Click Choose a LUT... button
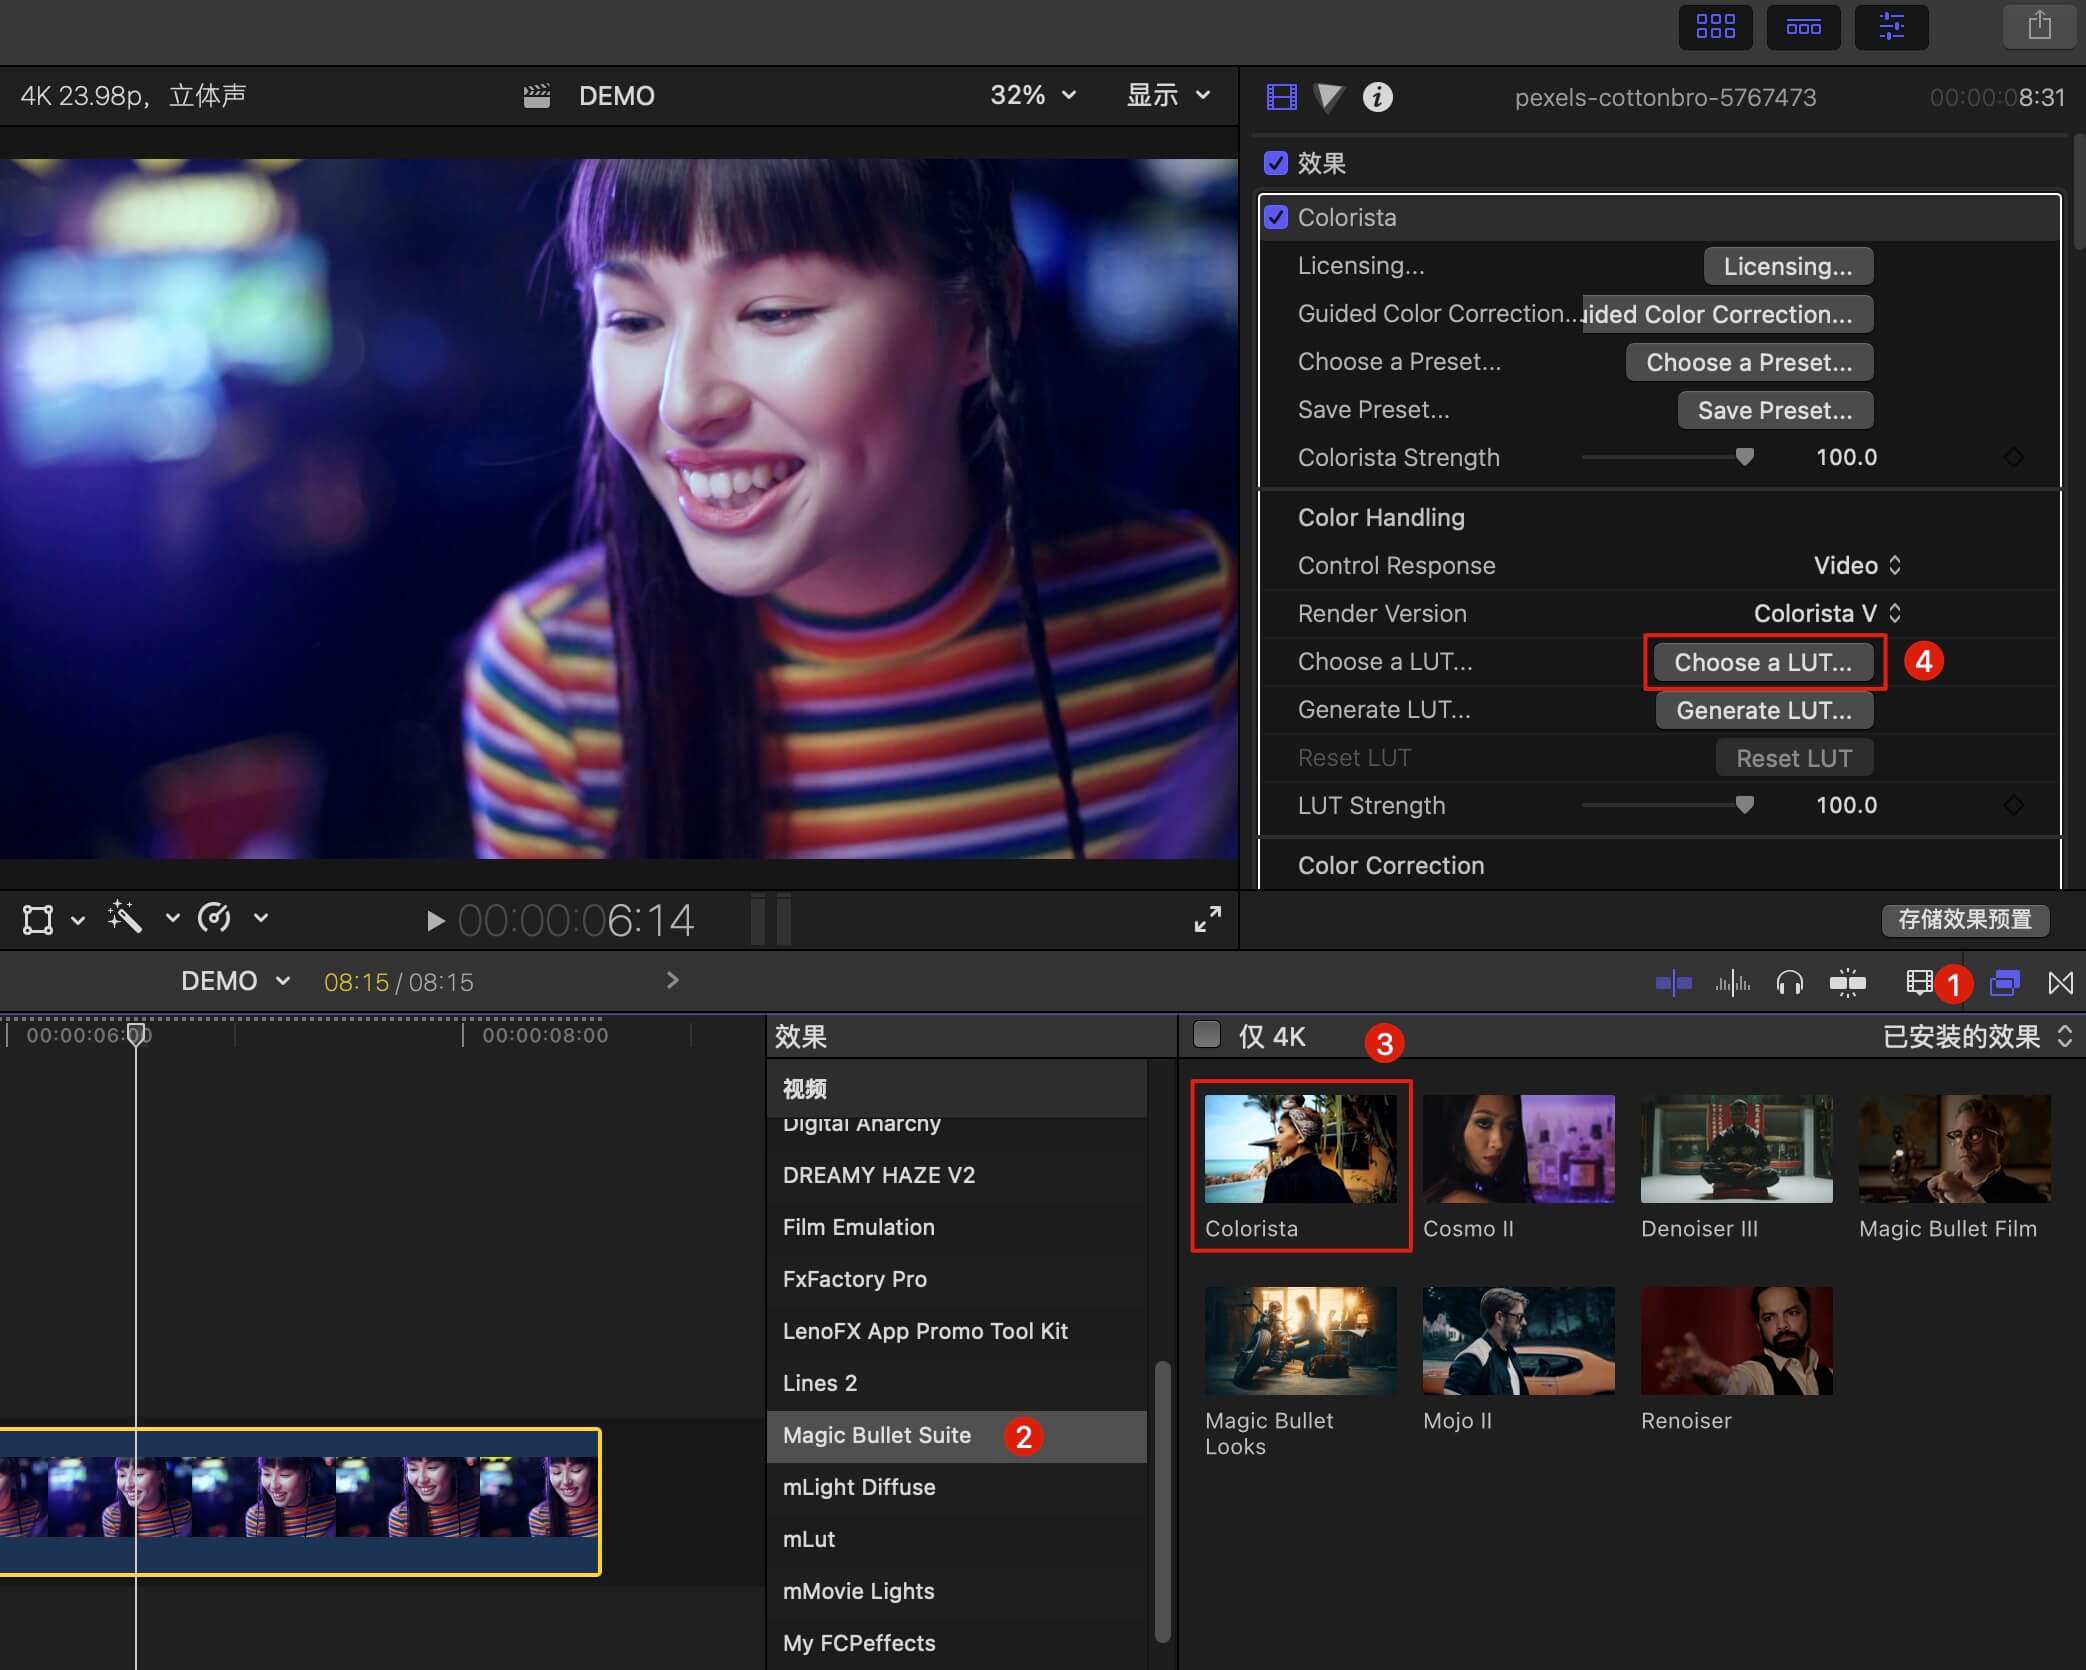 coord(1763,662)
